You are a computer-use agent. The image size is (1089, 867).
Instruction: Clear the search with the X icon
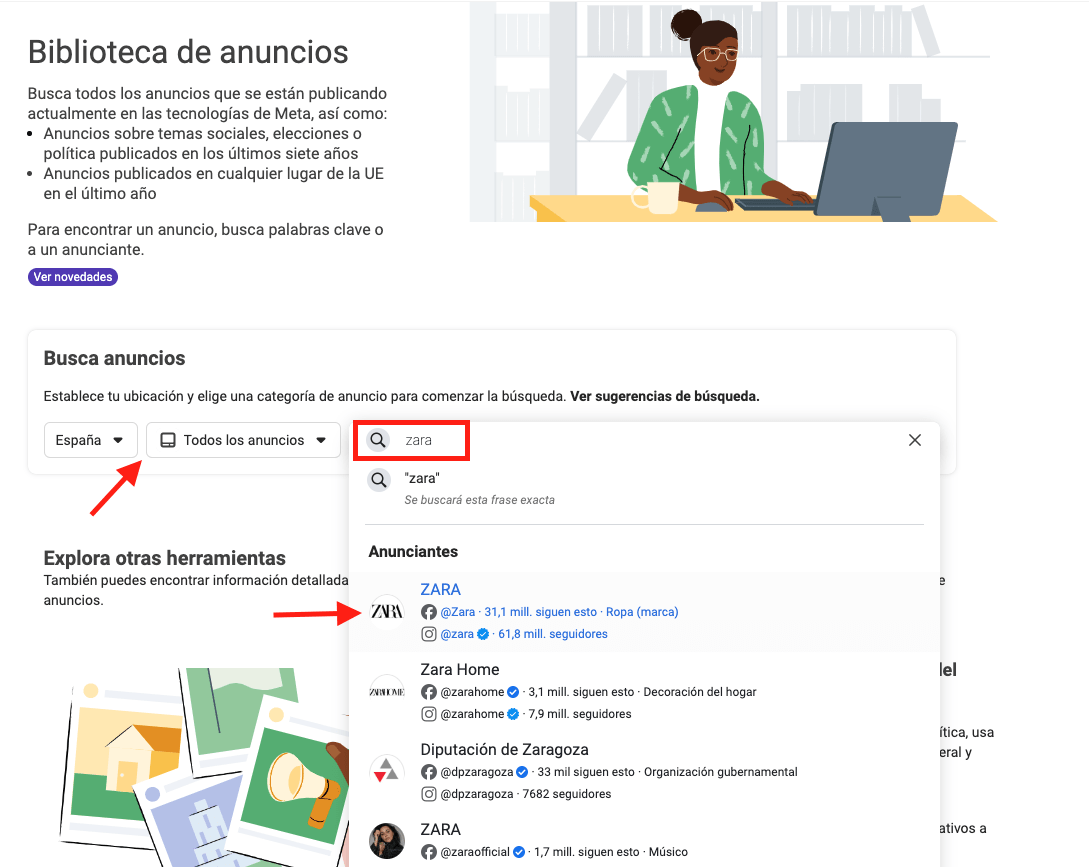(915, 440)
